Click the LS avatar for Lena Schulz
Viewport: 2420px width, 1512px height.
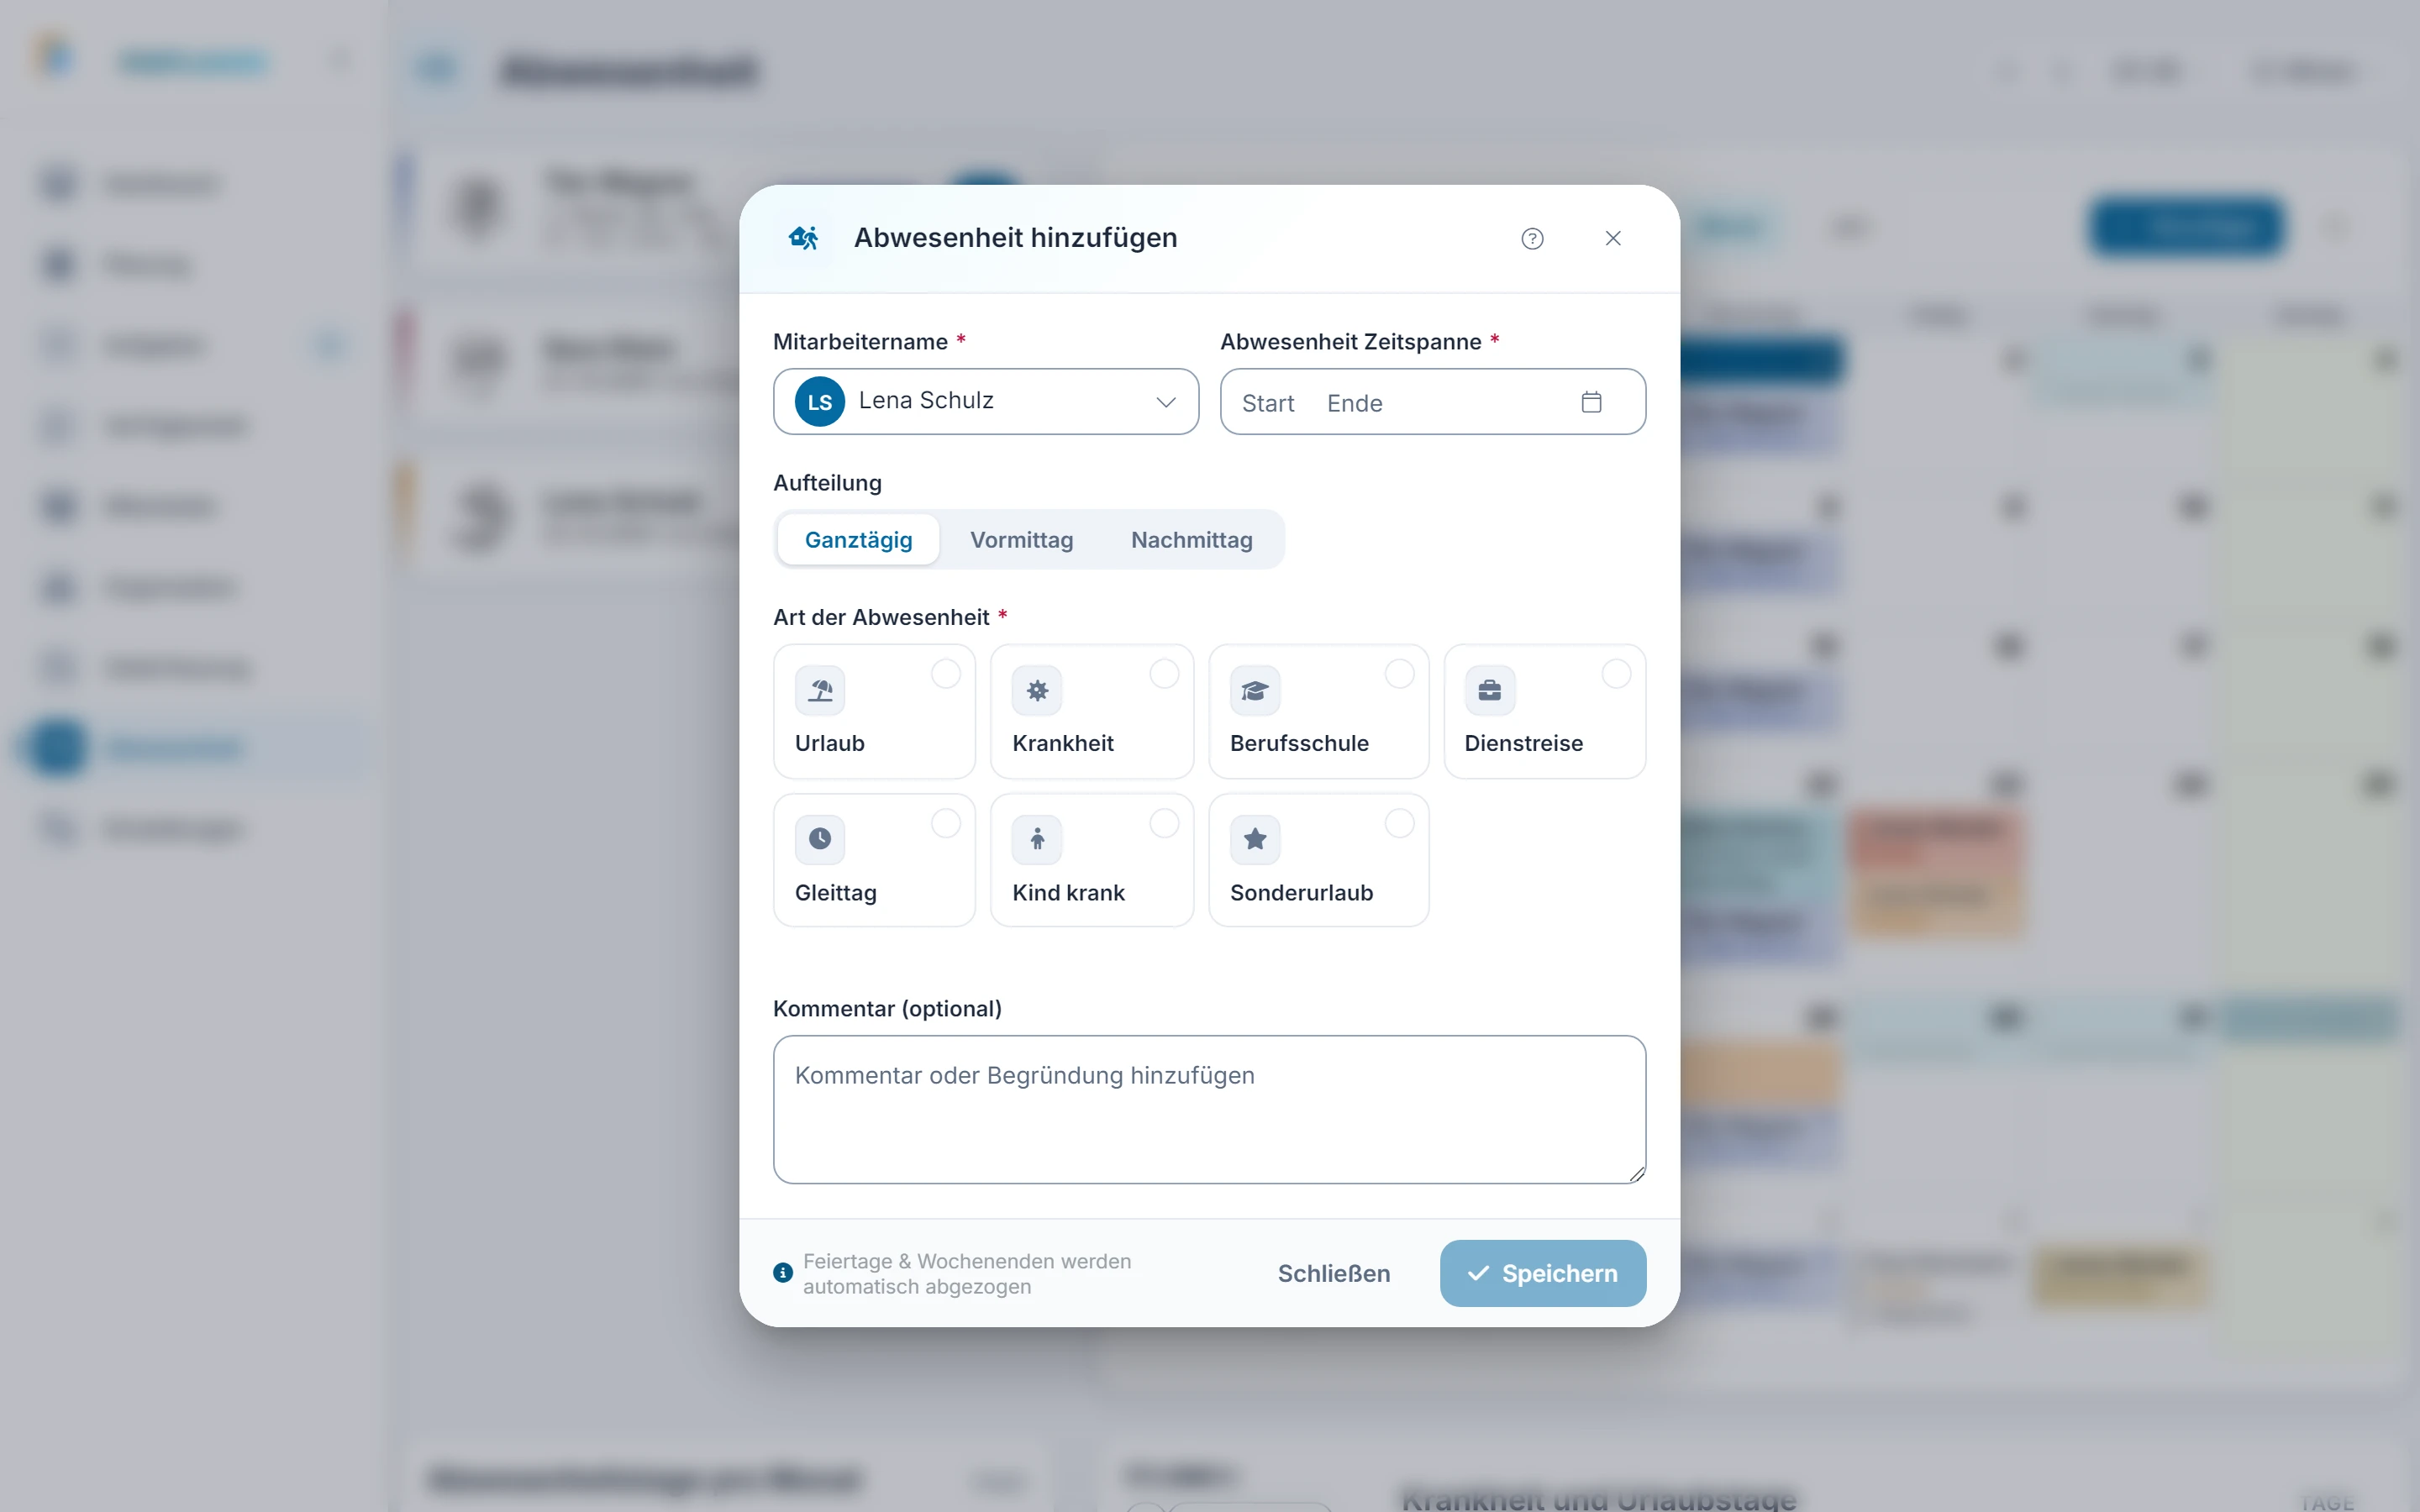point(820,402)
